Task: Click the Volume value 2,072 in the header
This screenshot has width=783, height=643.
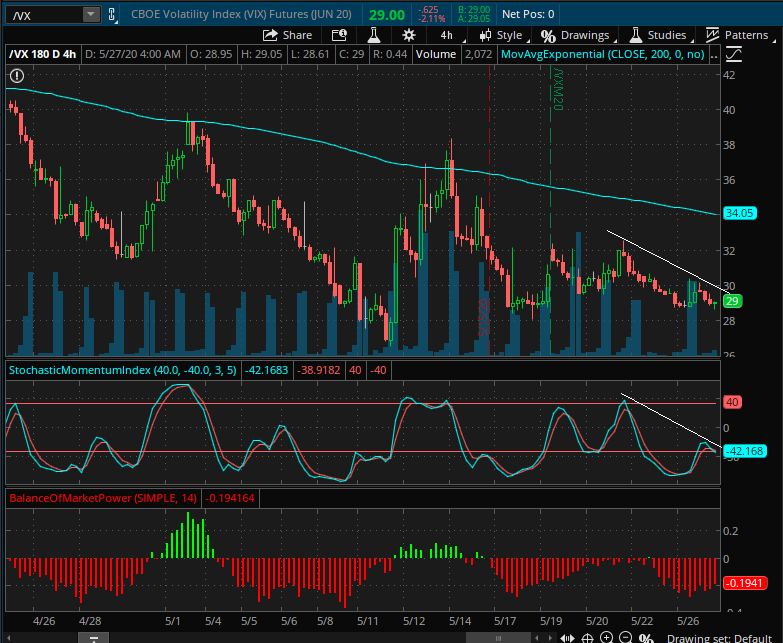Action: pyautogui.click(x=478, y=54)
